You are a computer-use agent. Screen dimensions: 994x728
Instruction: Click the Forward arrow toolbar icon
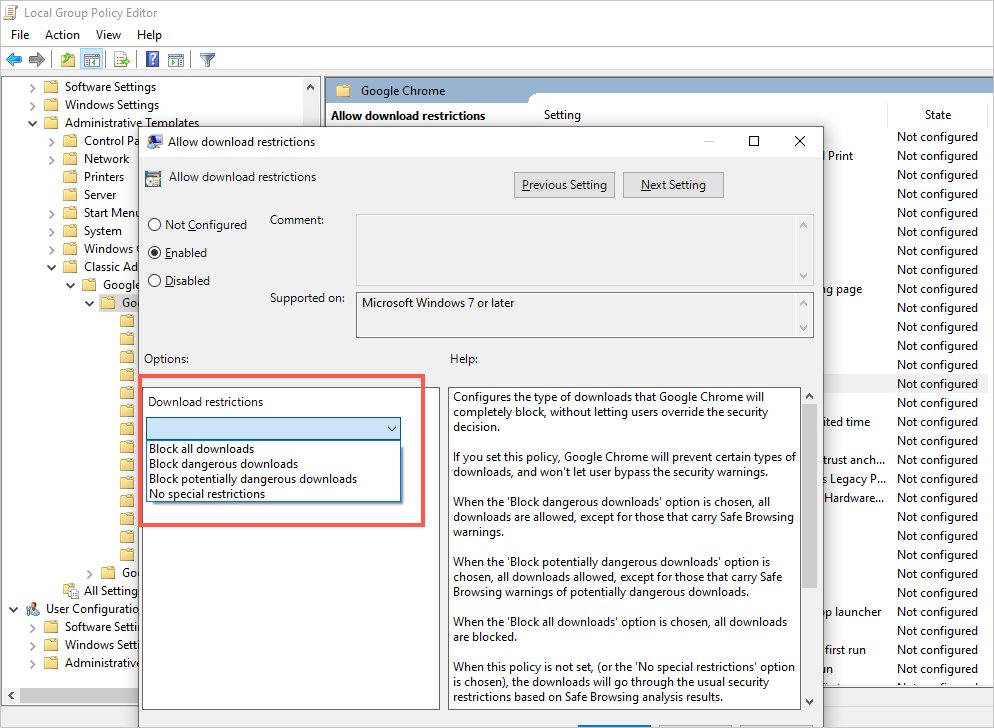[37, 60]
